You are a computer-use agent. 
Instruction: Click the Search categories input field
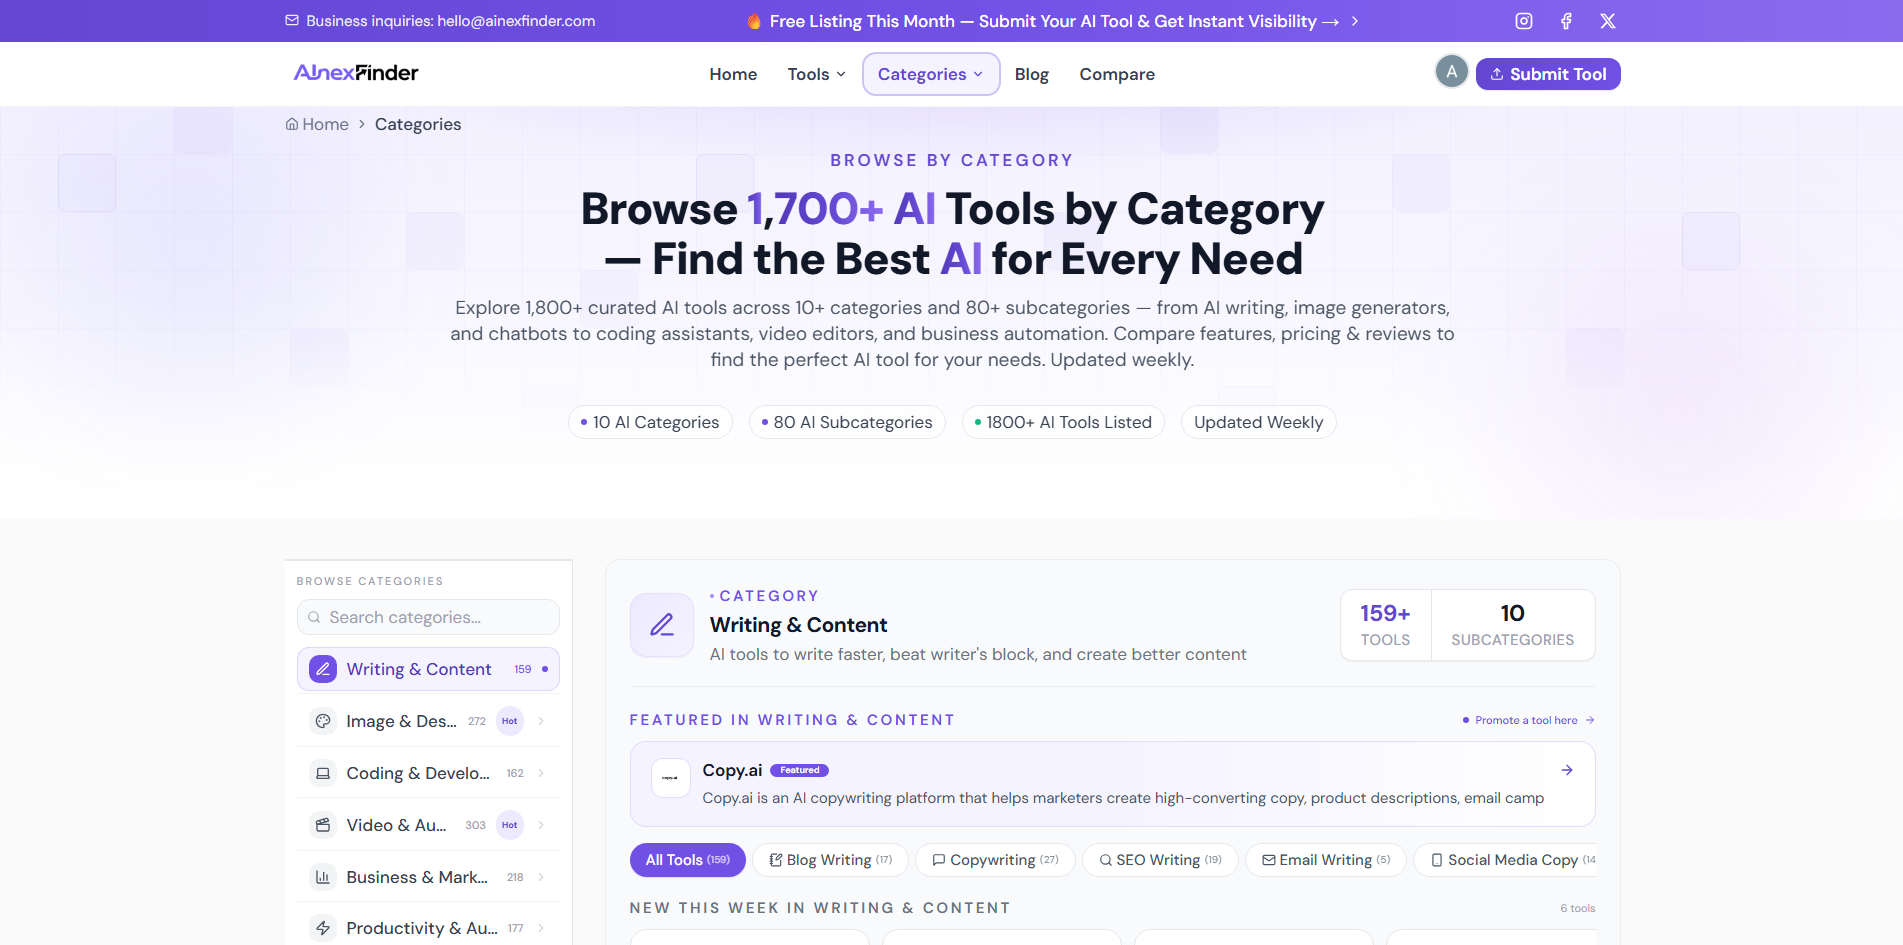click(428, 617)
